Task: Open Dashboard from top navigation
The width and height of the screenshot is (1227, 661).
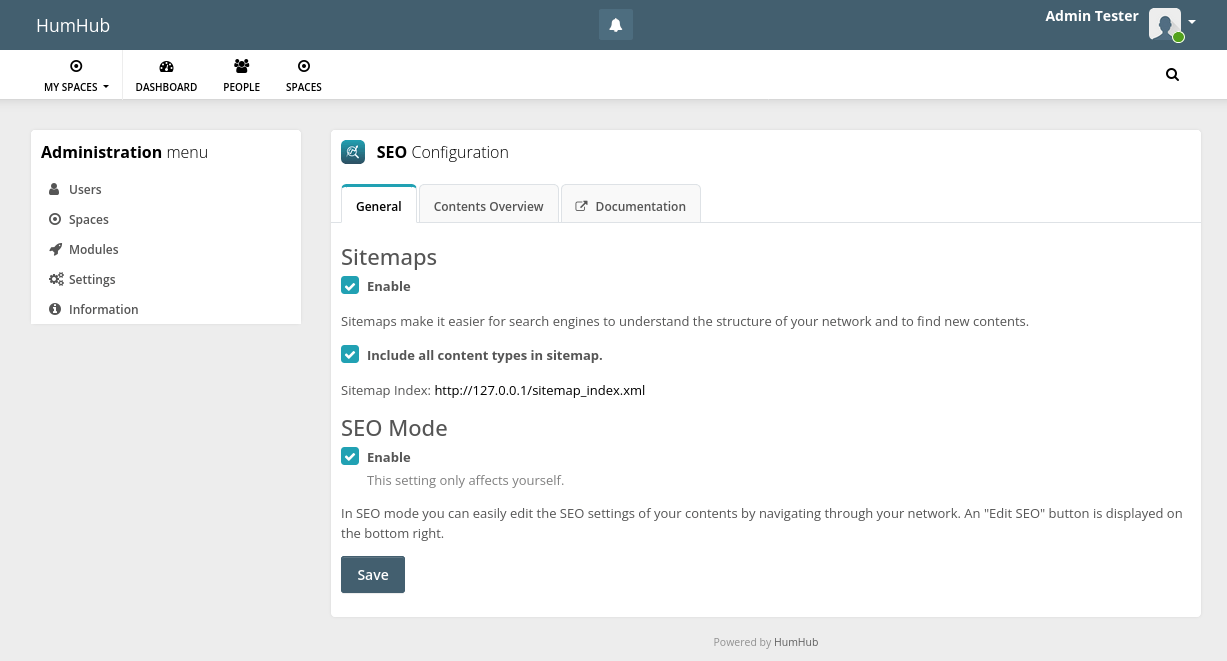Action: (166, 75)
